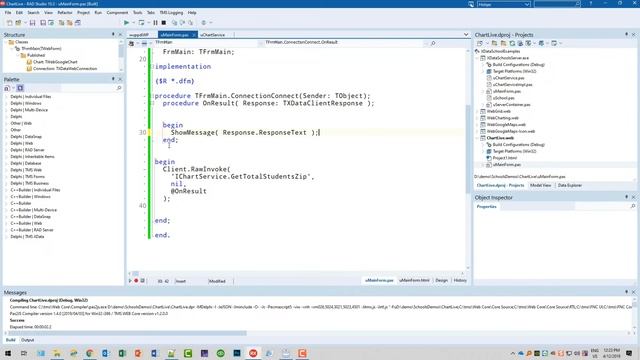Click the Run Without Debugging icon

tap(141, 23)
